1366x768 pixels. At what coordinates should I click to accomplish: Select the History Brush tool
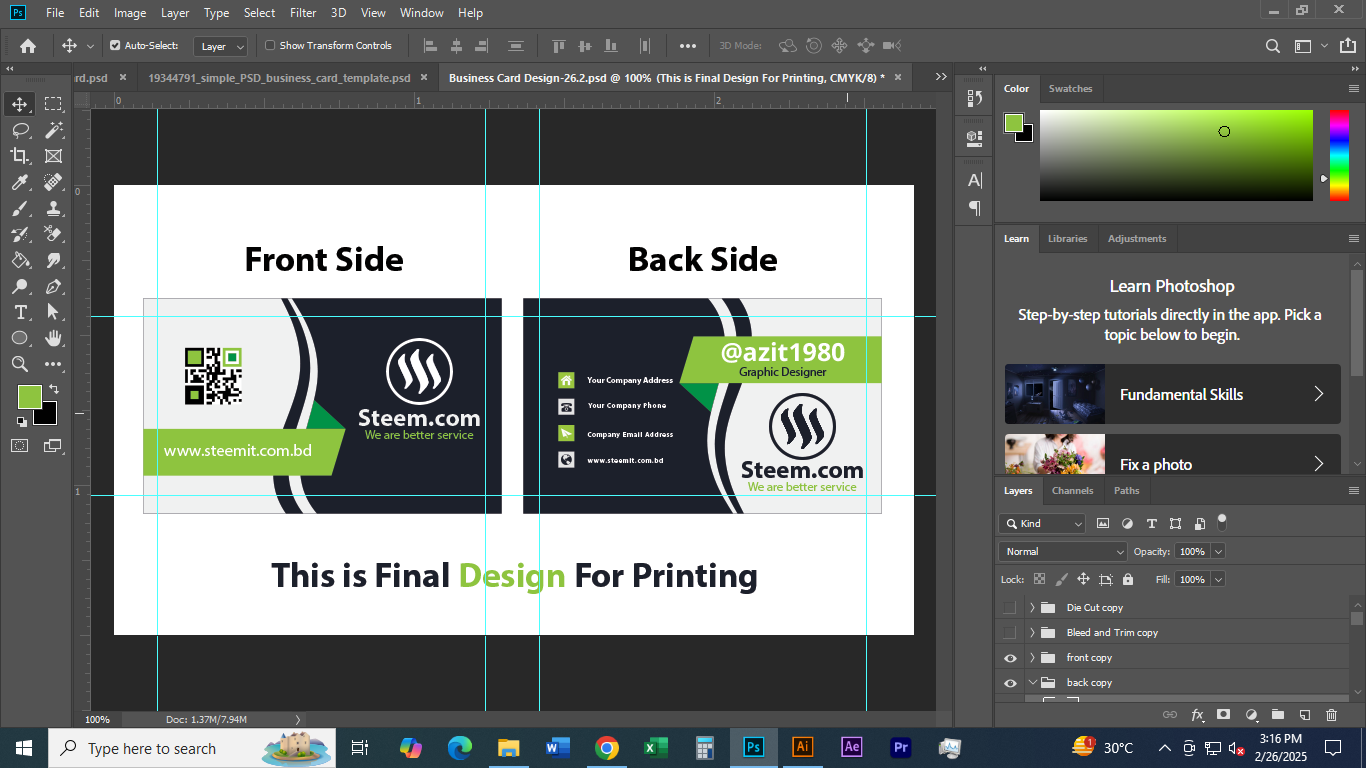tap(20, 235)
